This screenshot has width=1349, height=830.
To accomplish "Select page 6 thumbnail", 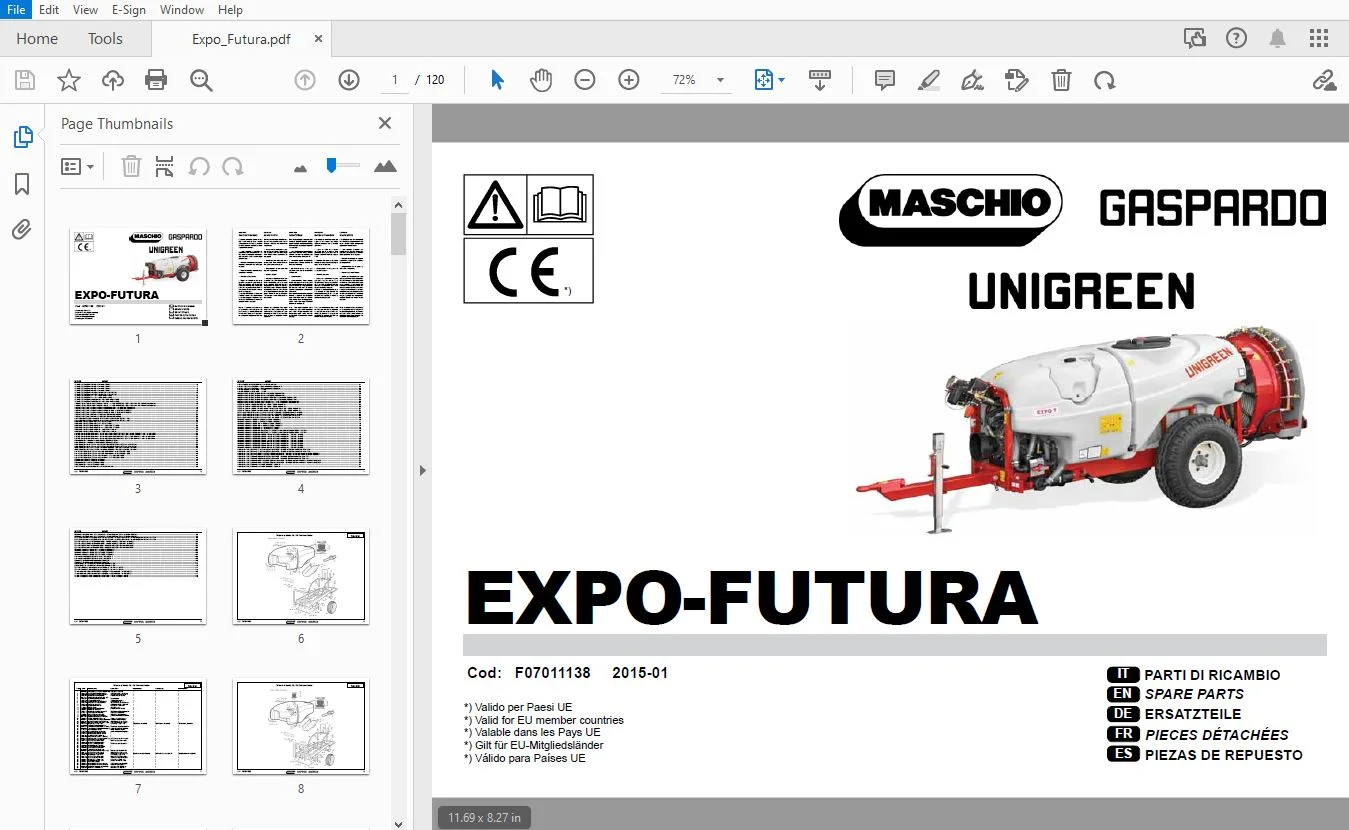I will click(301, 576).
